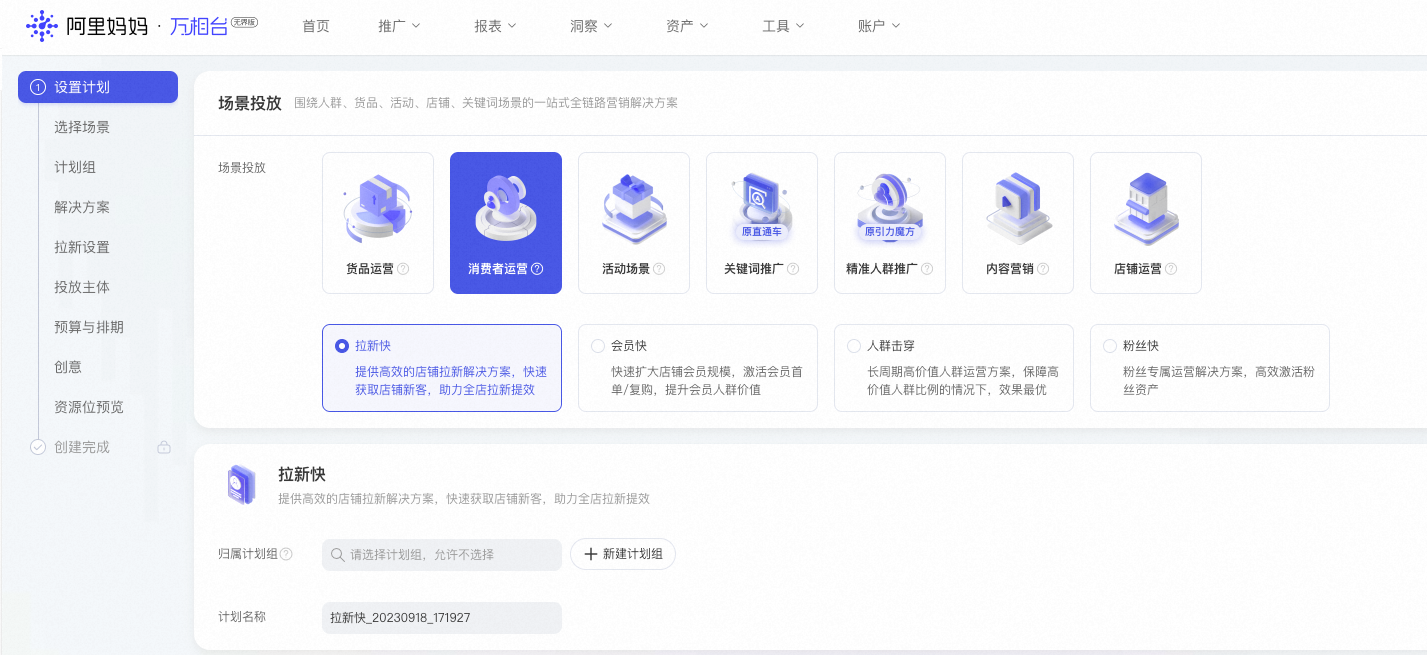Select the 拉新快 radio option
This screenshot has width=1427, height=655.
342,346
